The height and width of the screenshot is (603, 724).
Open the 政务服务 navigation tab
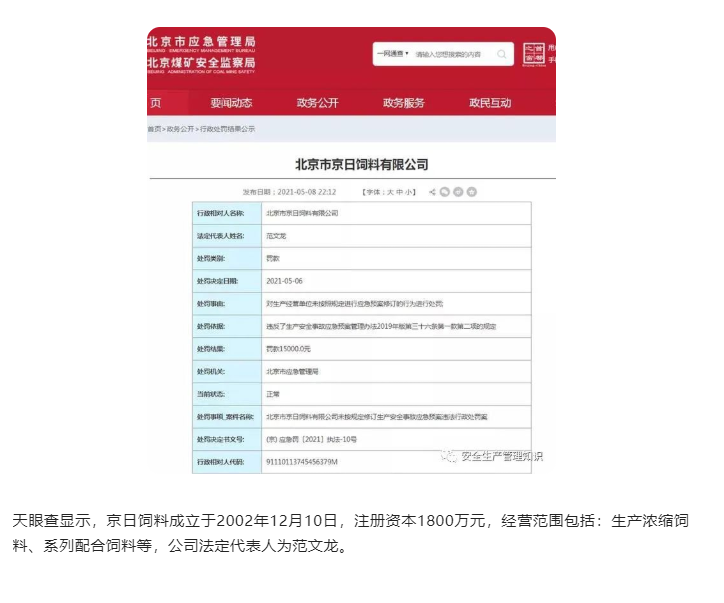coord(404,103)
